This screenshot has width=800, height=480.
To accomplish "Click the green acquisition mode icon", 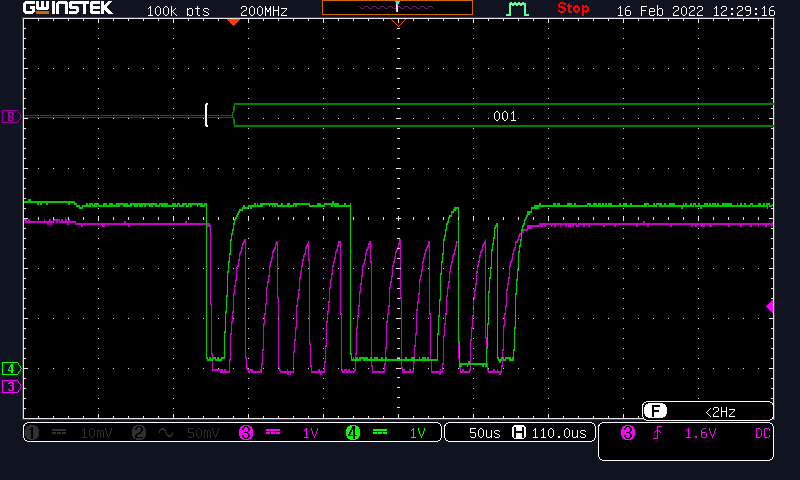I will [x=517, y=9].
